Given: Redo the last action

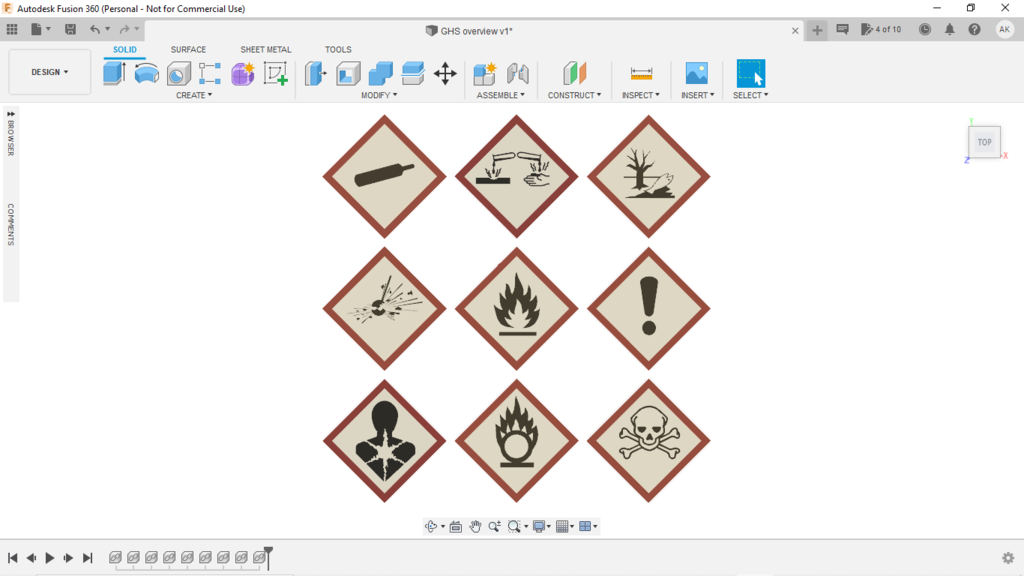Looking at the screenshot, I should tap(124, 29).
